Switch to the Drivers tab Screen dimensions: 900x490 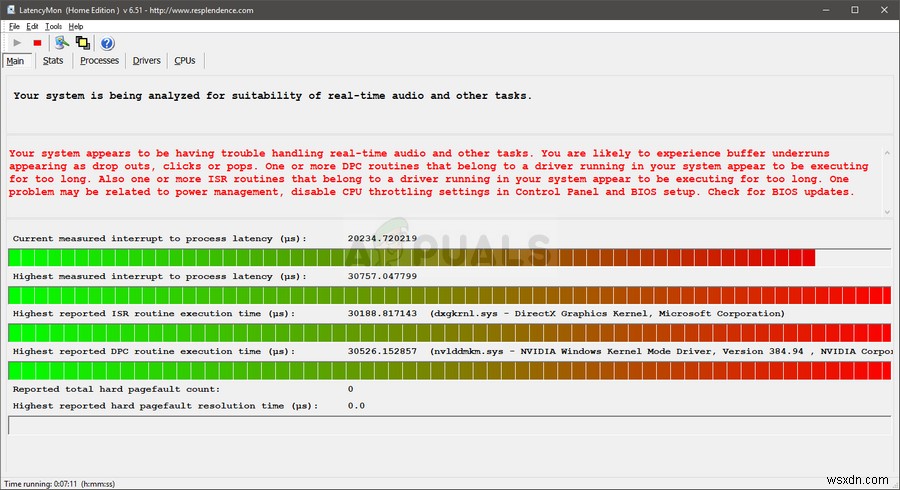coord(146,60)
